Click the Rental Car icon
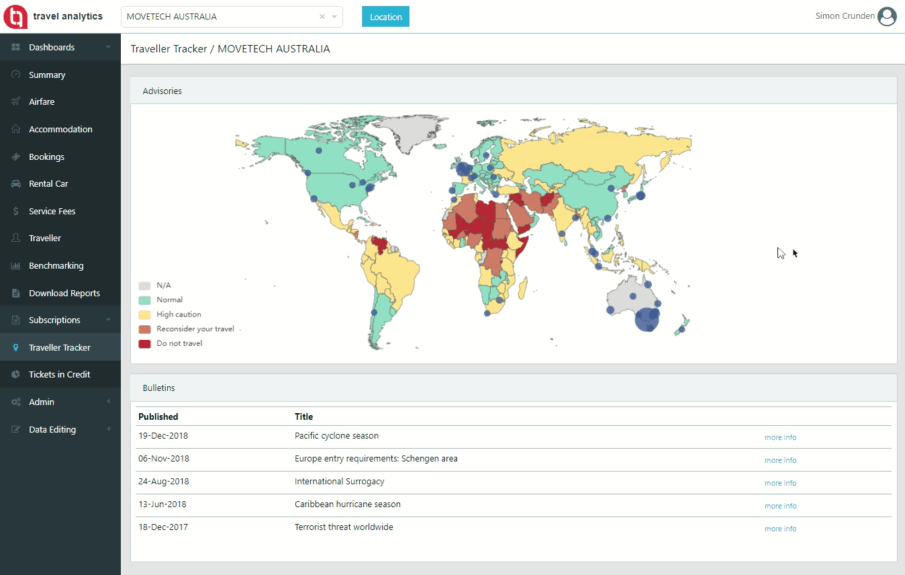The image size is (905, 575). [x=16, y=184]
